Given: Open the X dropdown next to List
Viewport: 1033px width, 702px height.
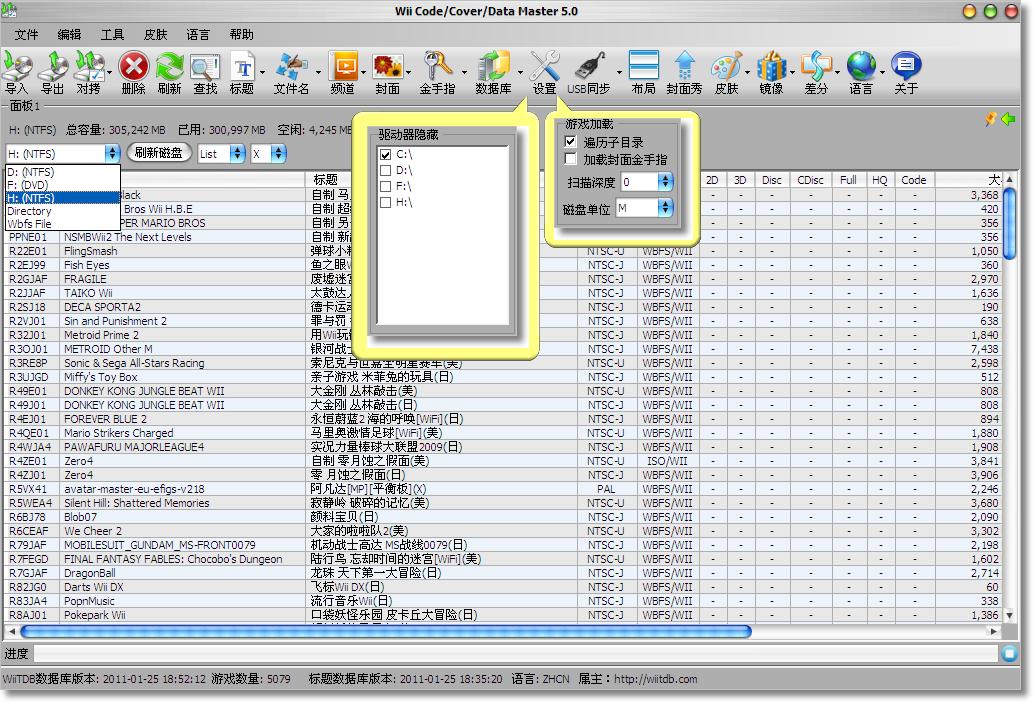Looking at the screenshot, I should [278, 153].
